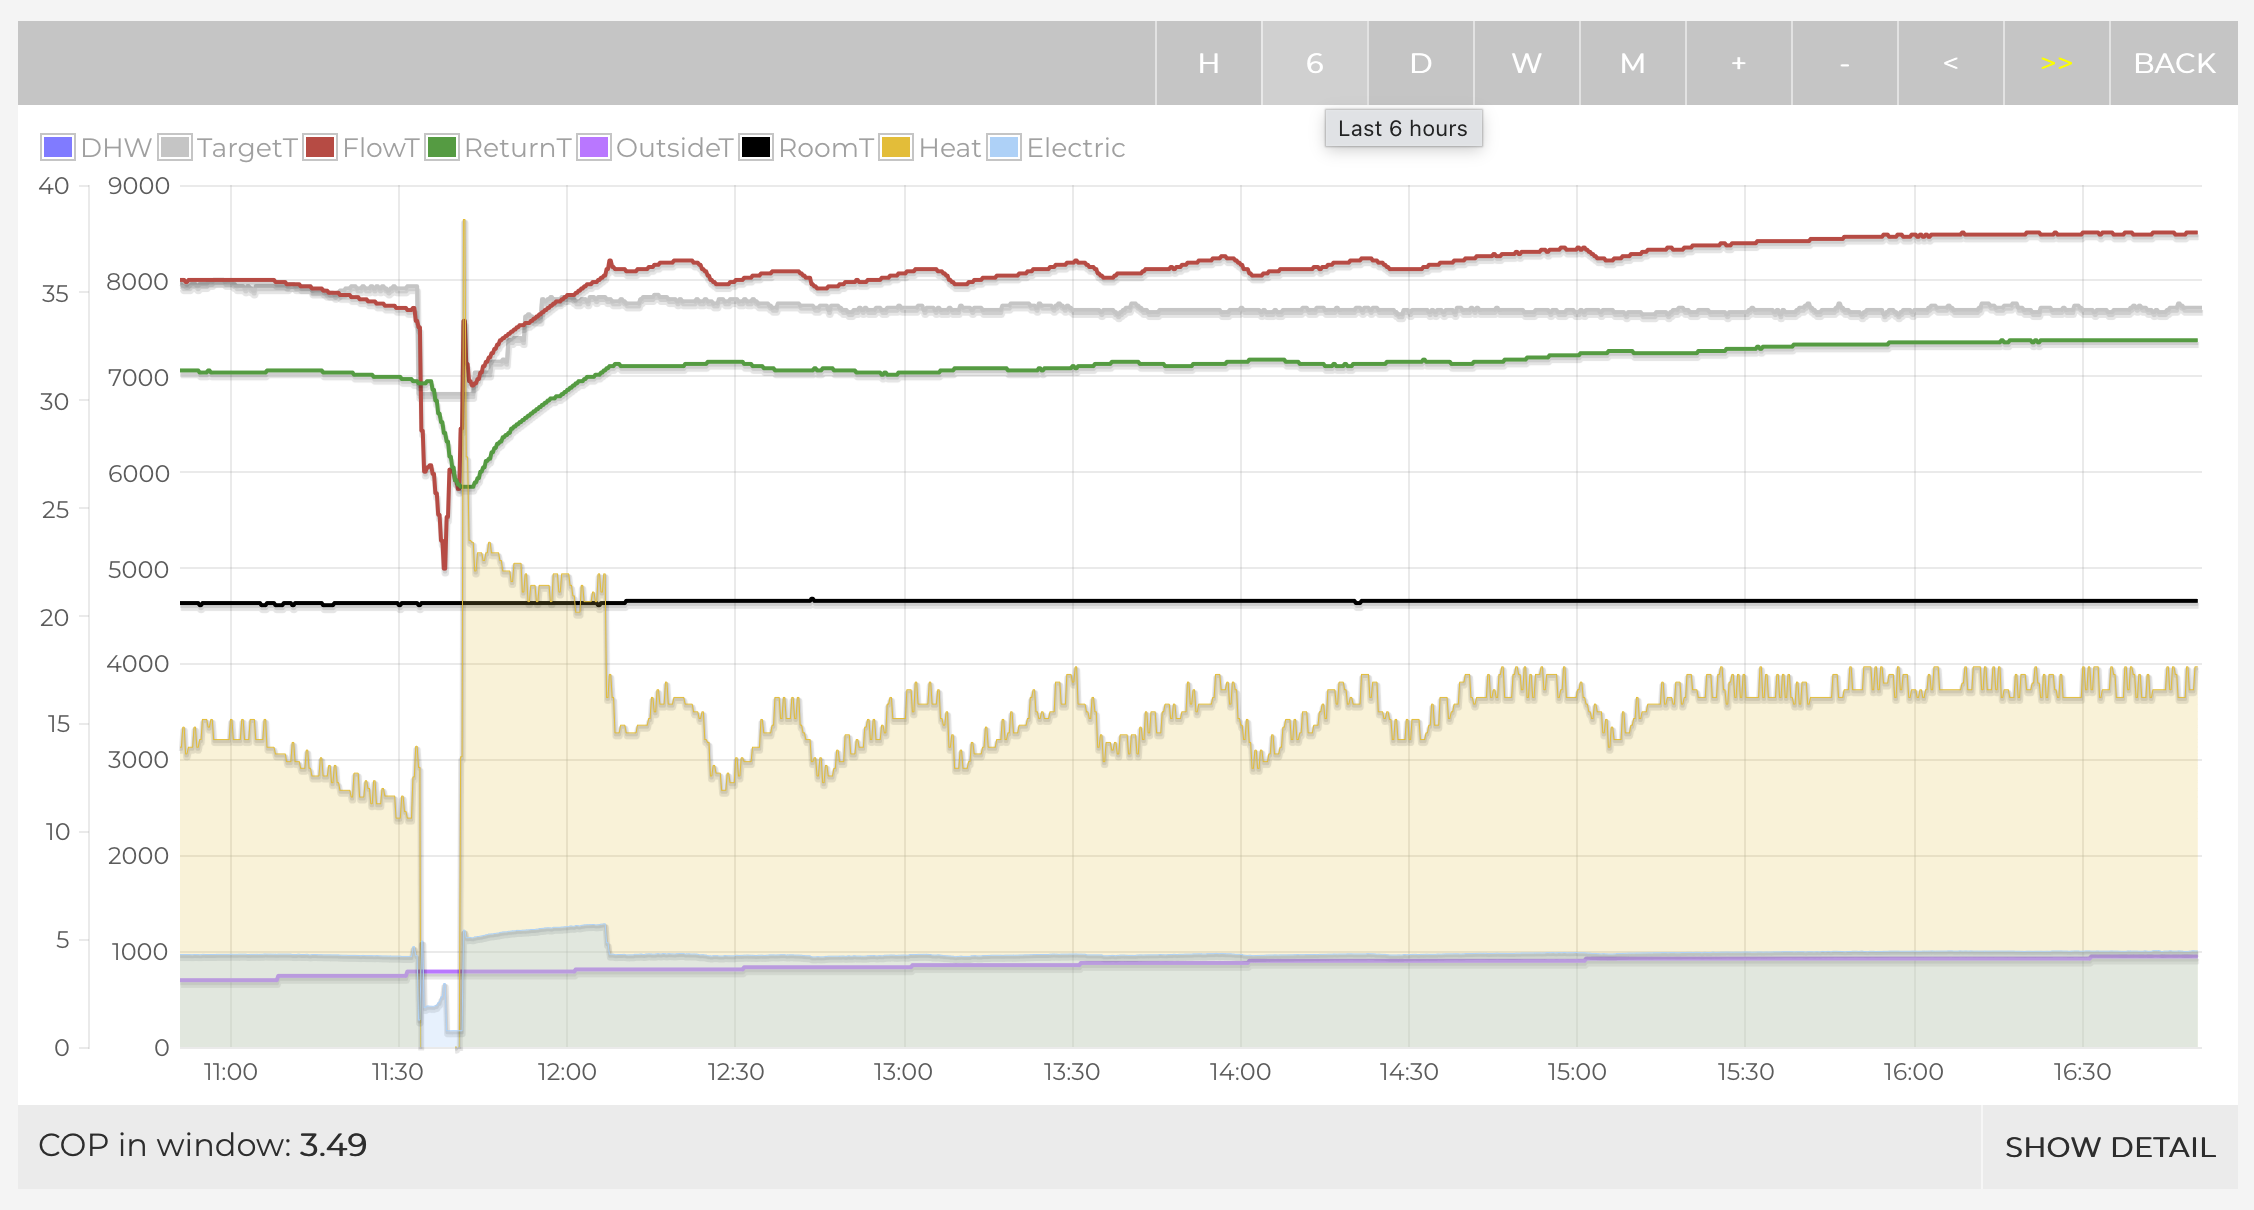Toggle OutsideT series purple legend swatch
This screenshot has height=1210, width=2254.
coord(594,148)
